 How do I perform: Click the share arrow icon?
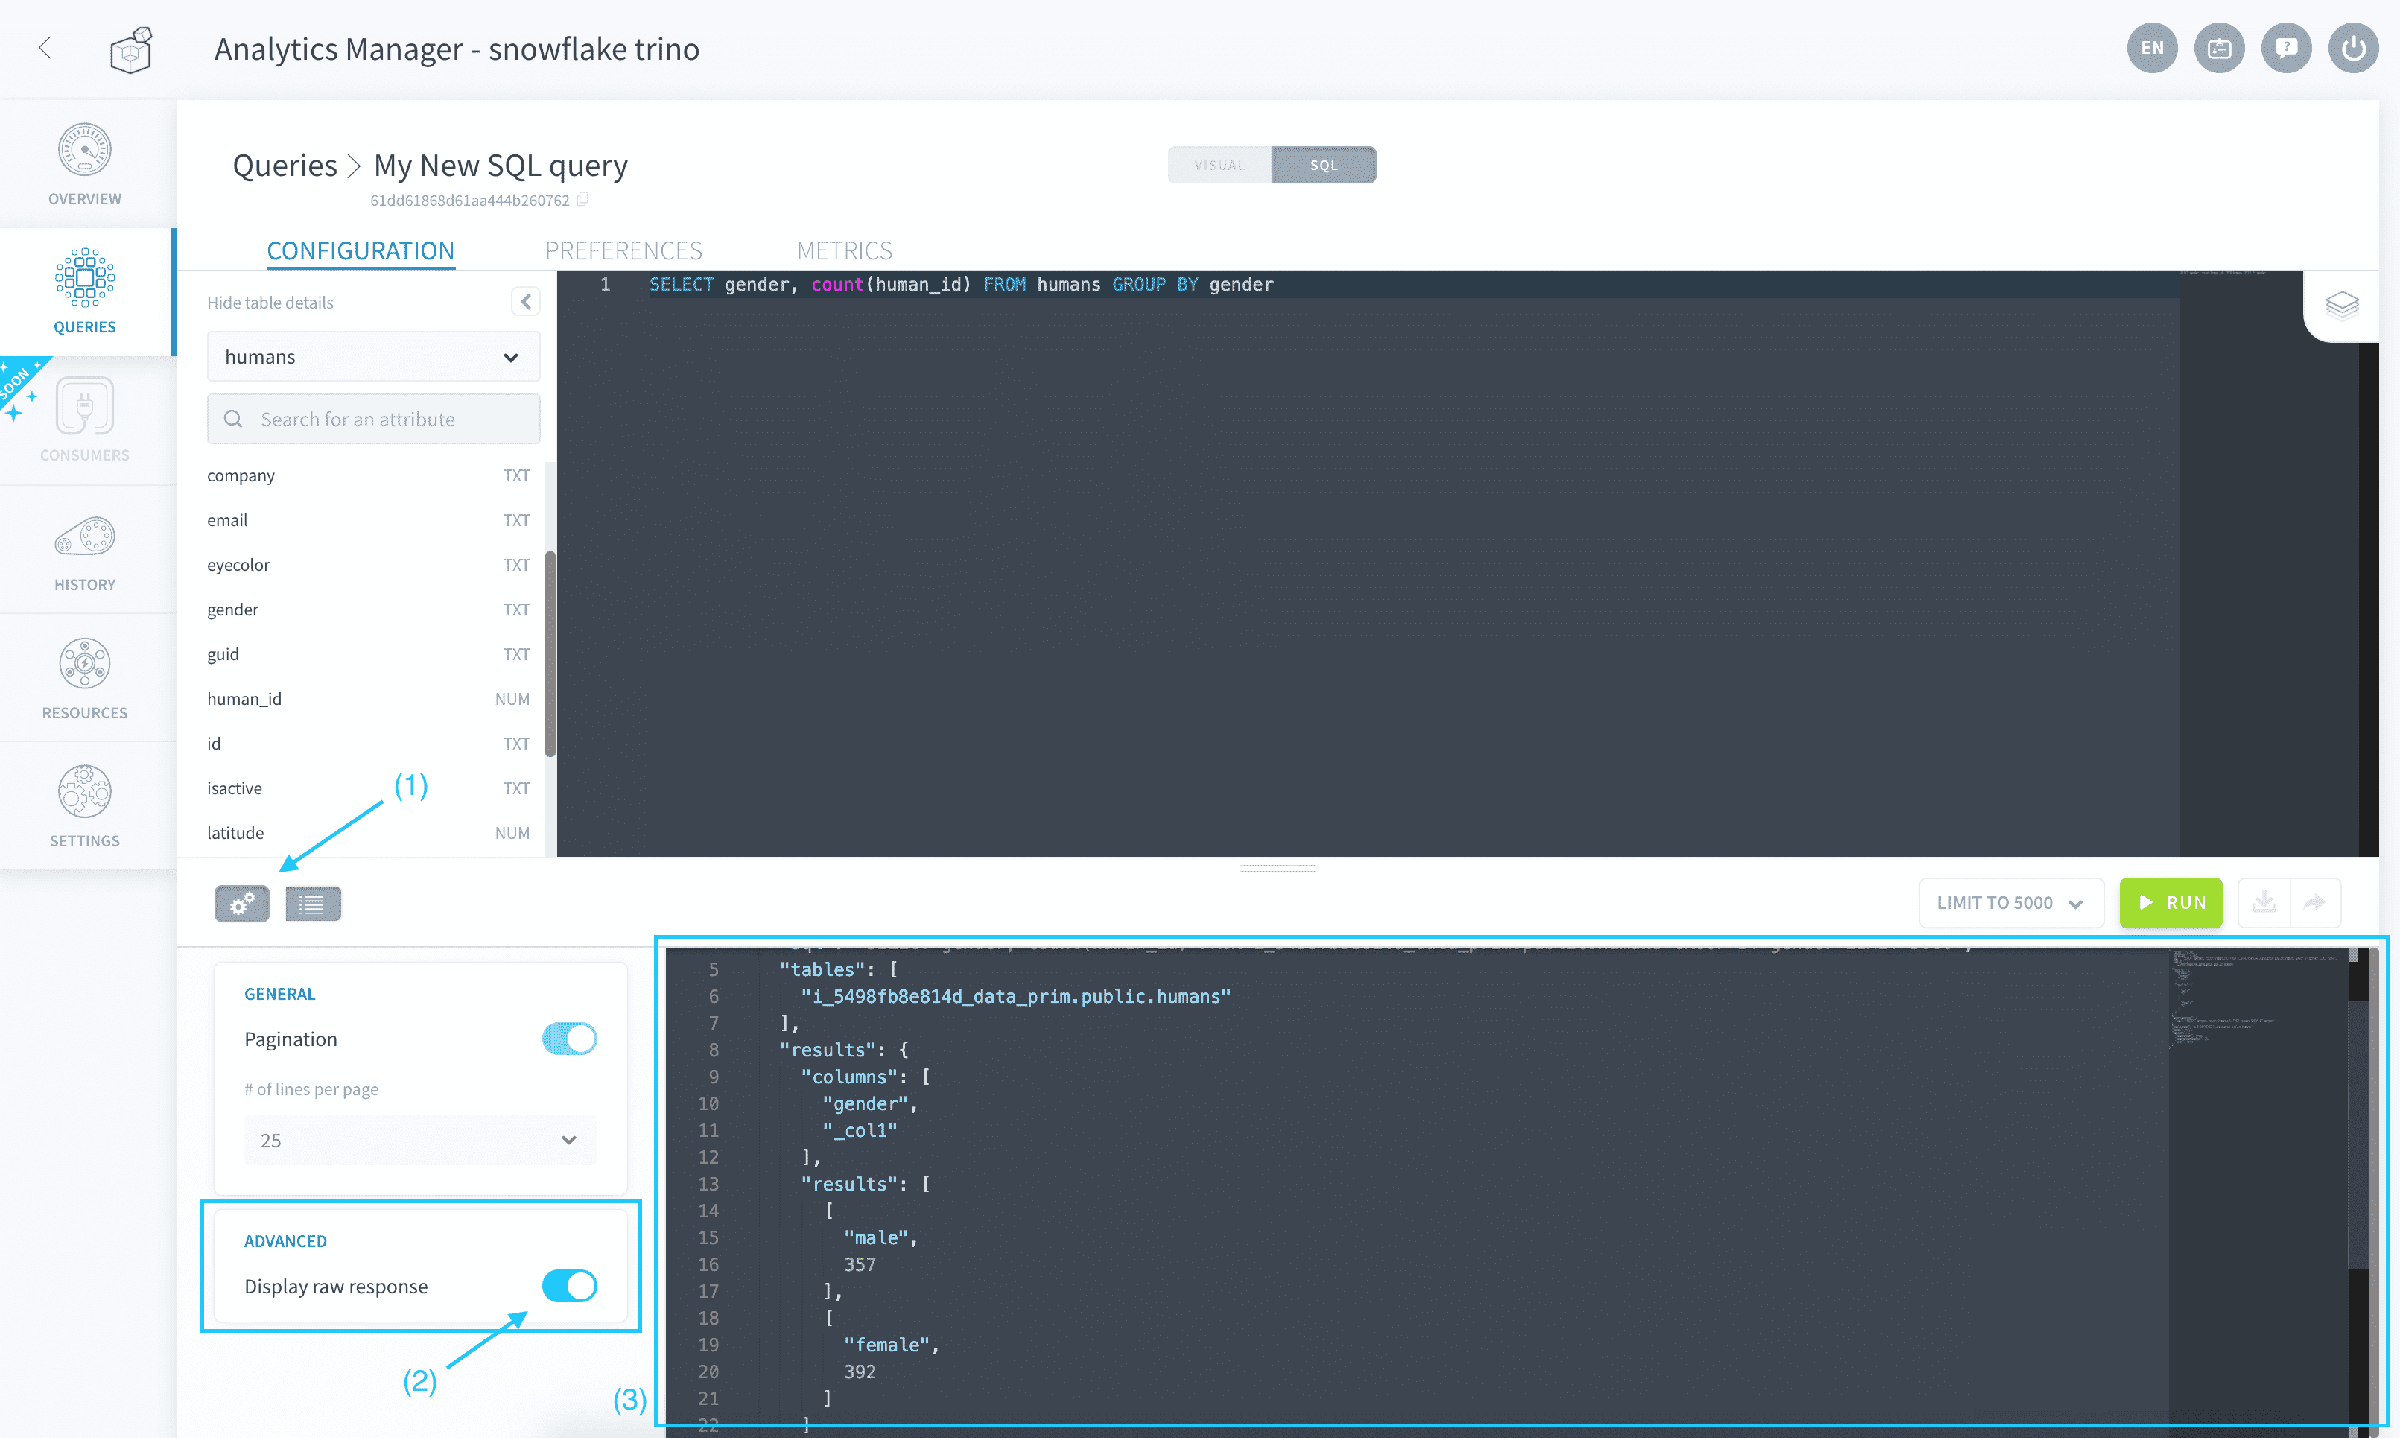[2315, 903]
